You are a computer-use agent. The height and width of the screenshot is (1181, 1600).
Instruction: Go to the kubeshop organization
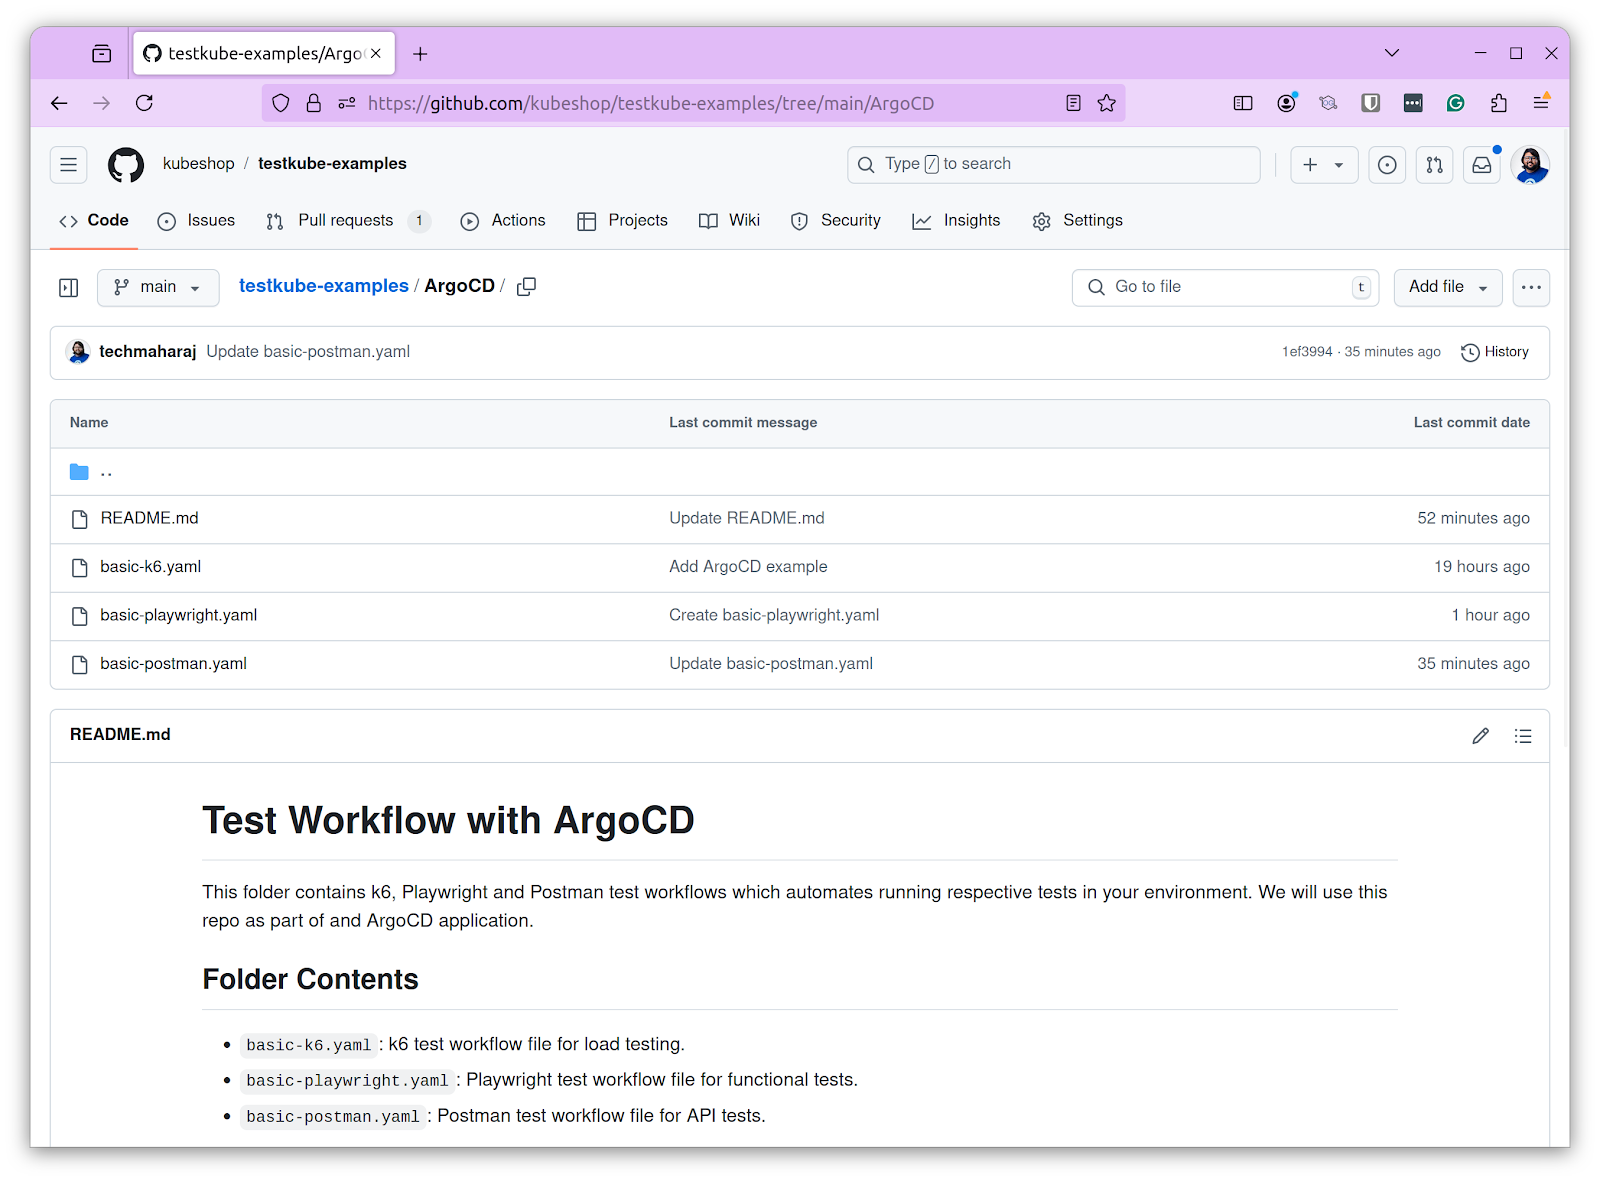pyautogui.click(x=198, y=164)
